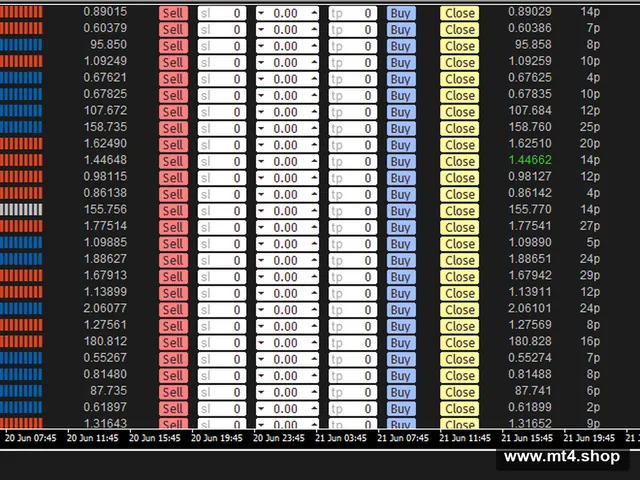Increase lot arrow in 155.756 row
Viewport: 640px width, 480px height.
pos(314,211)
